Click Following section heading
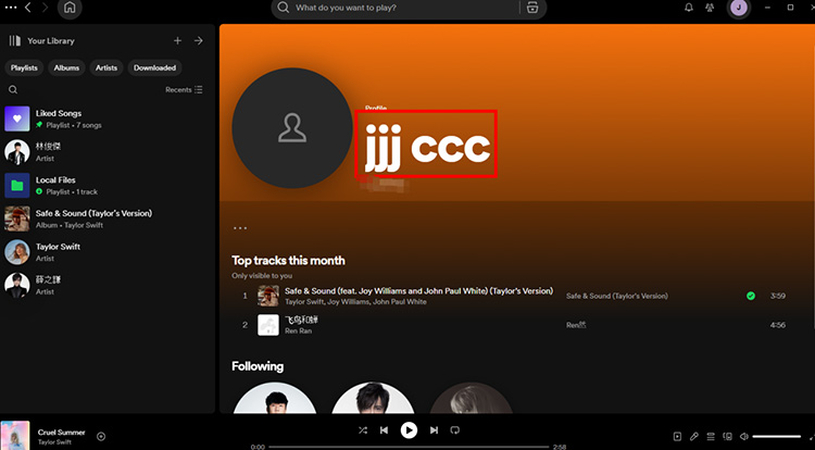This screenshot has height=450, width=815. pyautogui.click(x=257, y=366)
